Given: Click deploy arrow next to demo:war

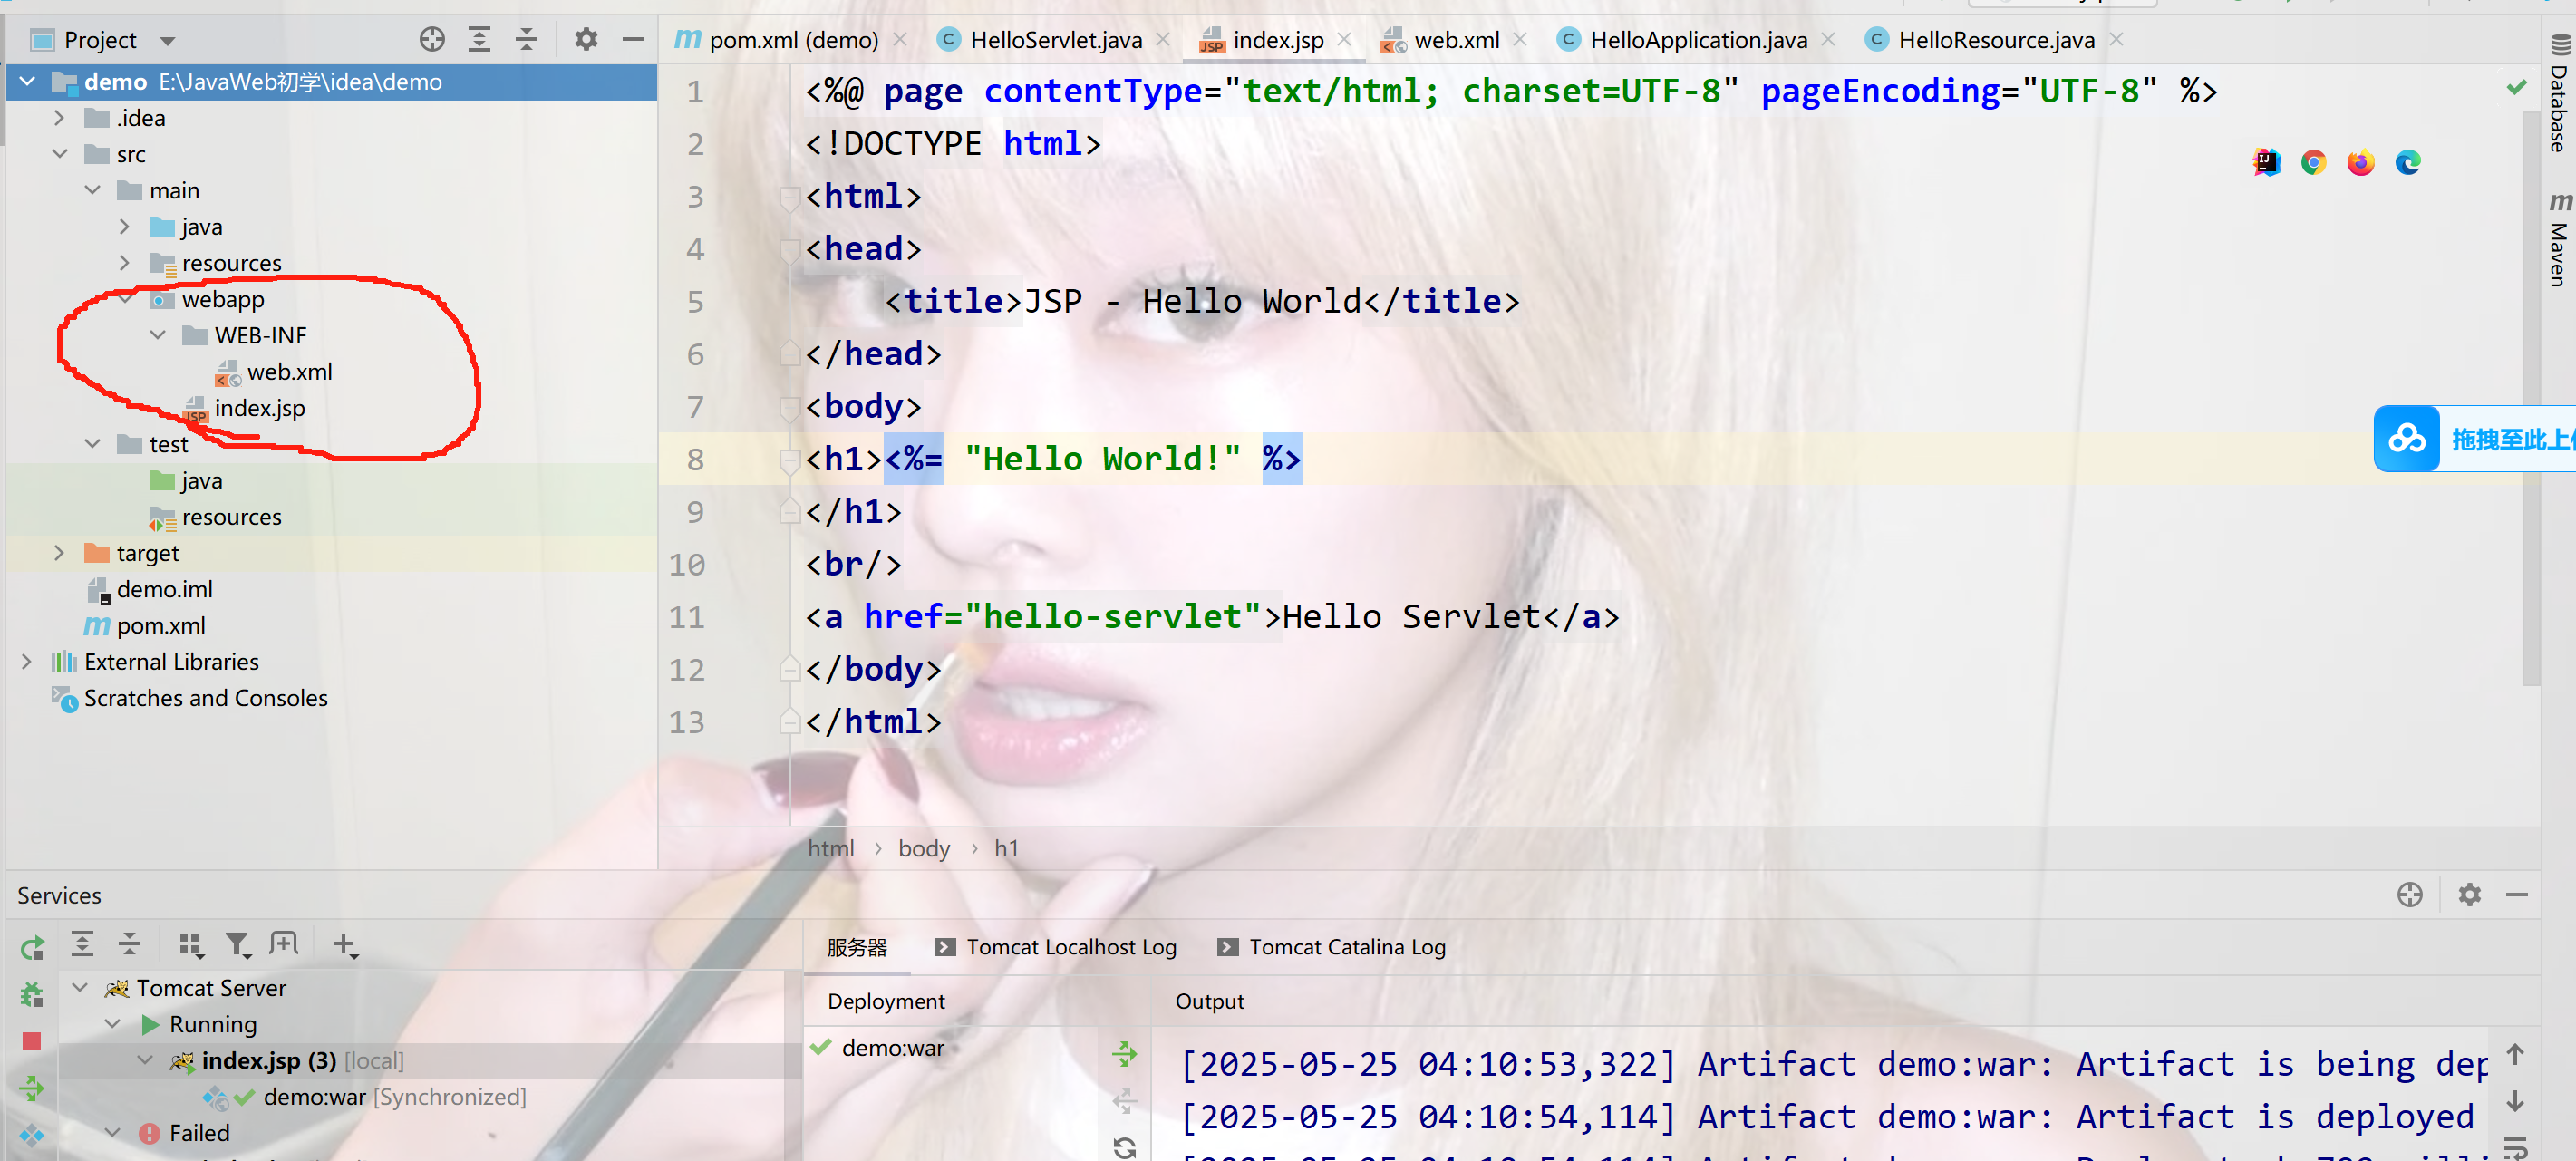Looking at the screenshot, I should pos(1125,1052).
